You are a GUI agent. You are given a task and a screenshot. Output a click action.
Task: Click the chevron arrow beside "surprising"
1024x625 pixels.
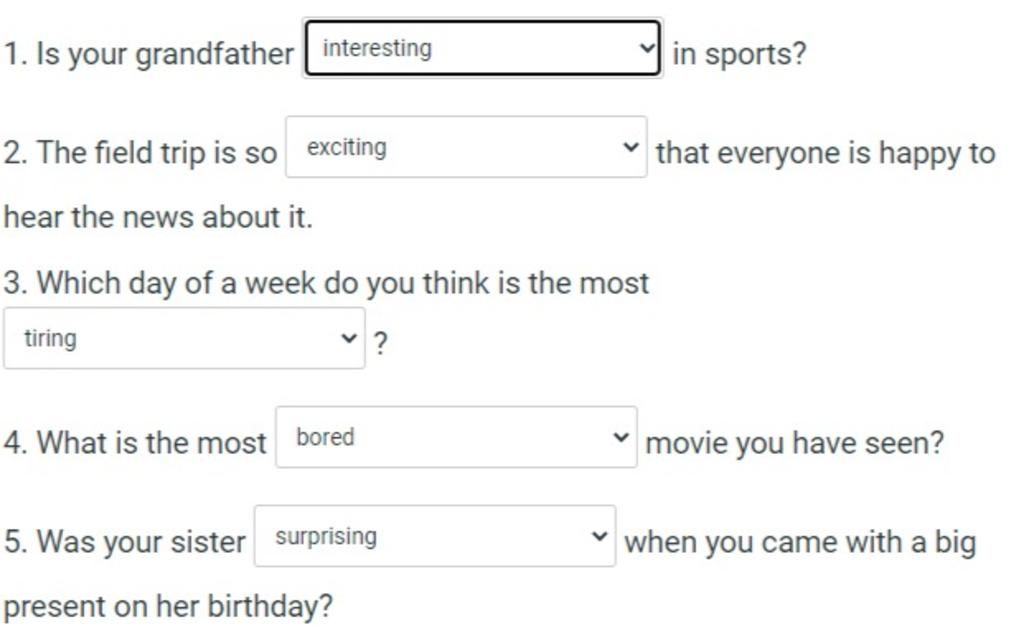coord(599,537)
